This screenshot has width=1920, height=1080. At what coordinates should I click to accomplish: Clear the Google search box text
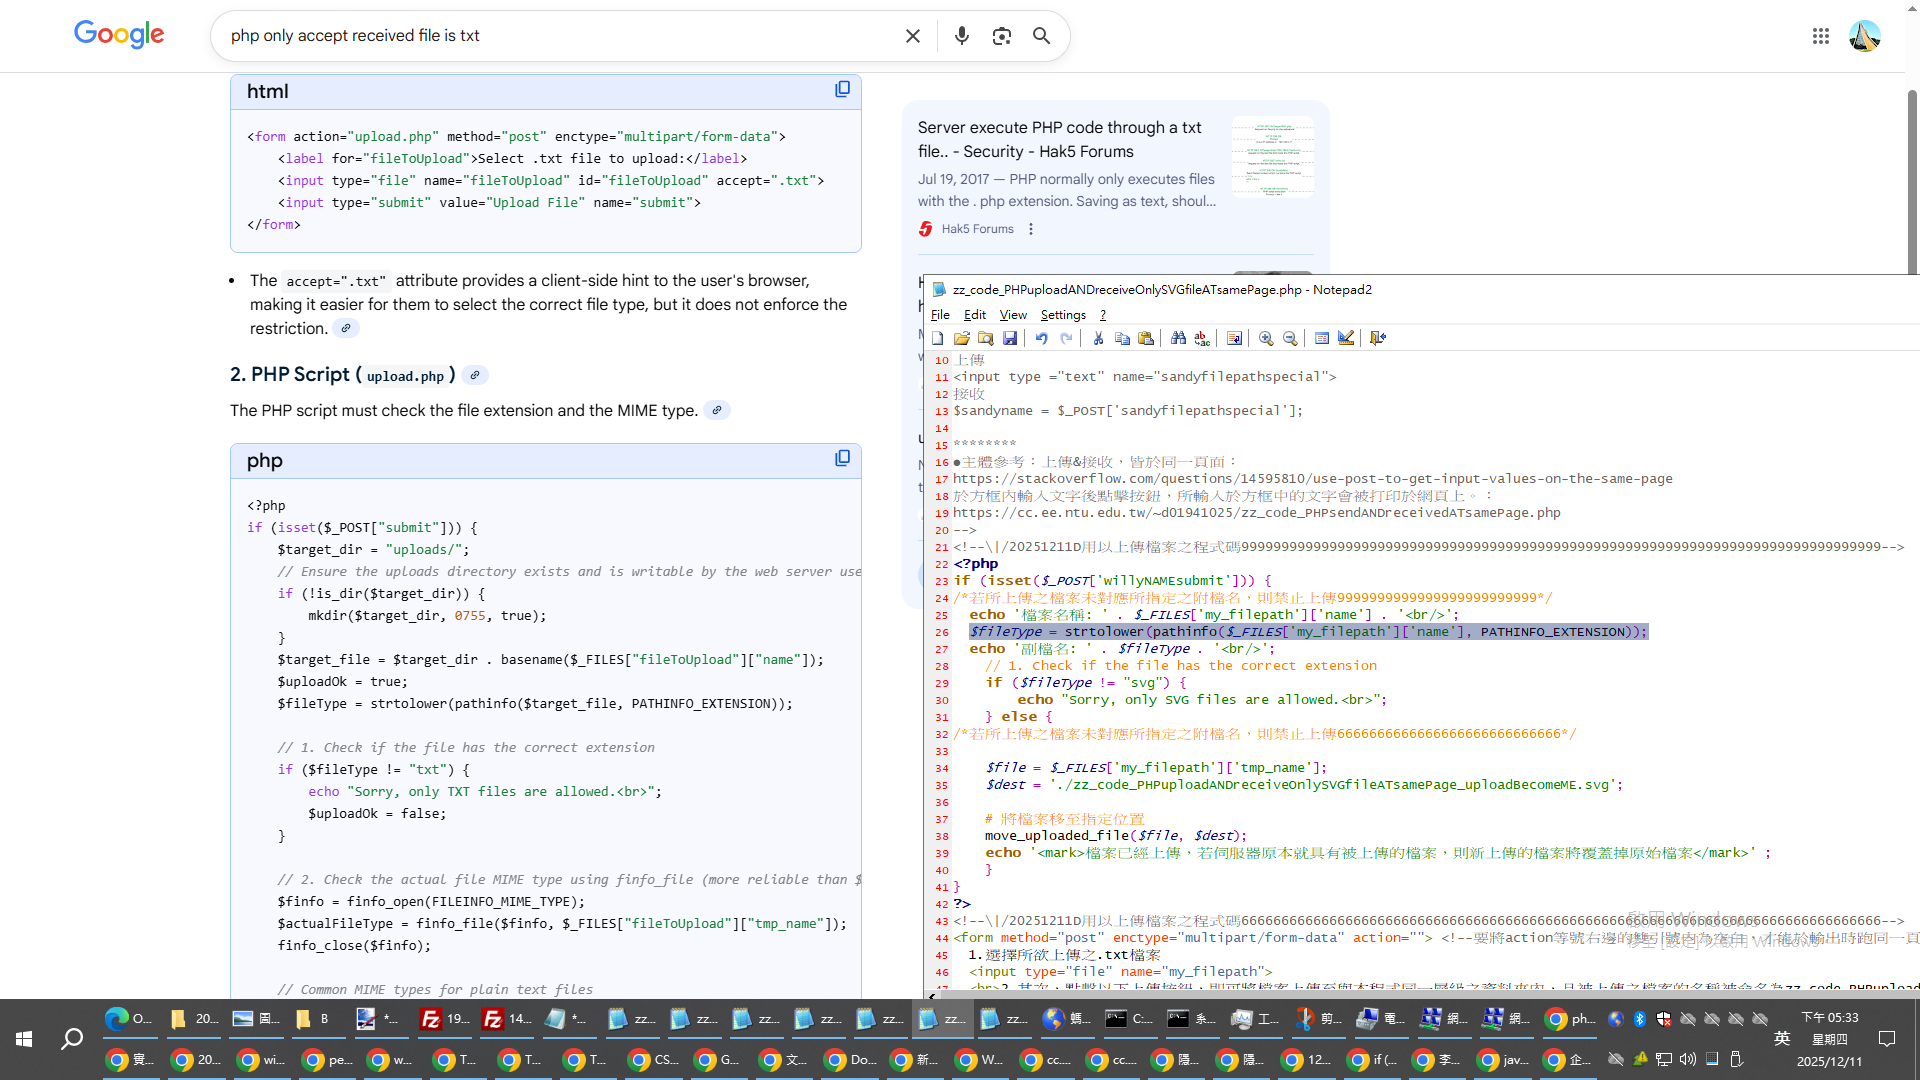912,36
